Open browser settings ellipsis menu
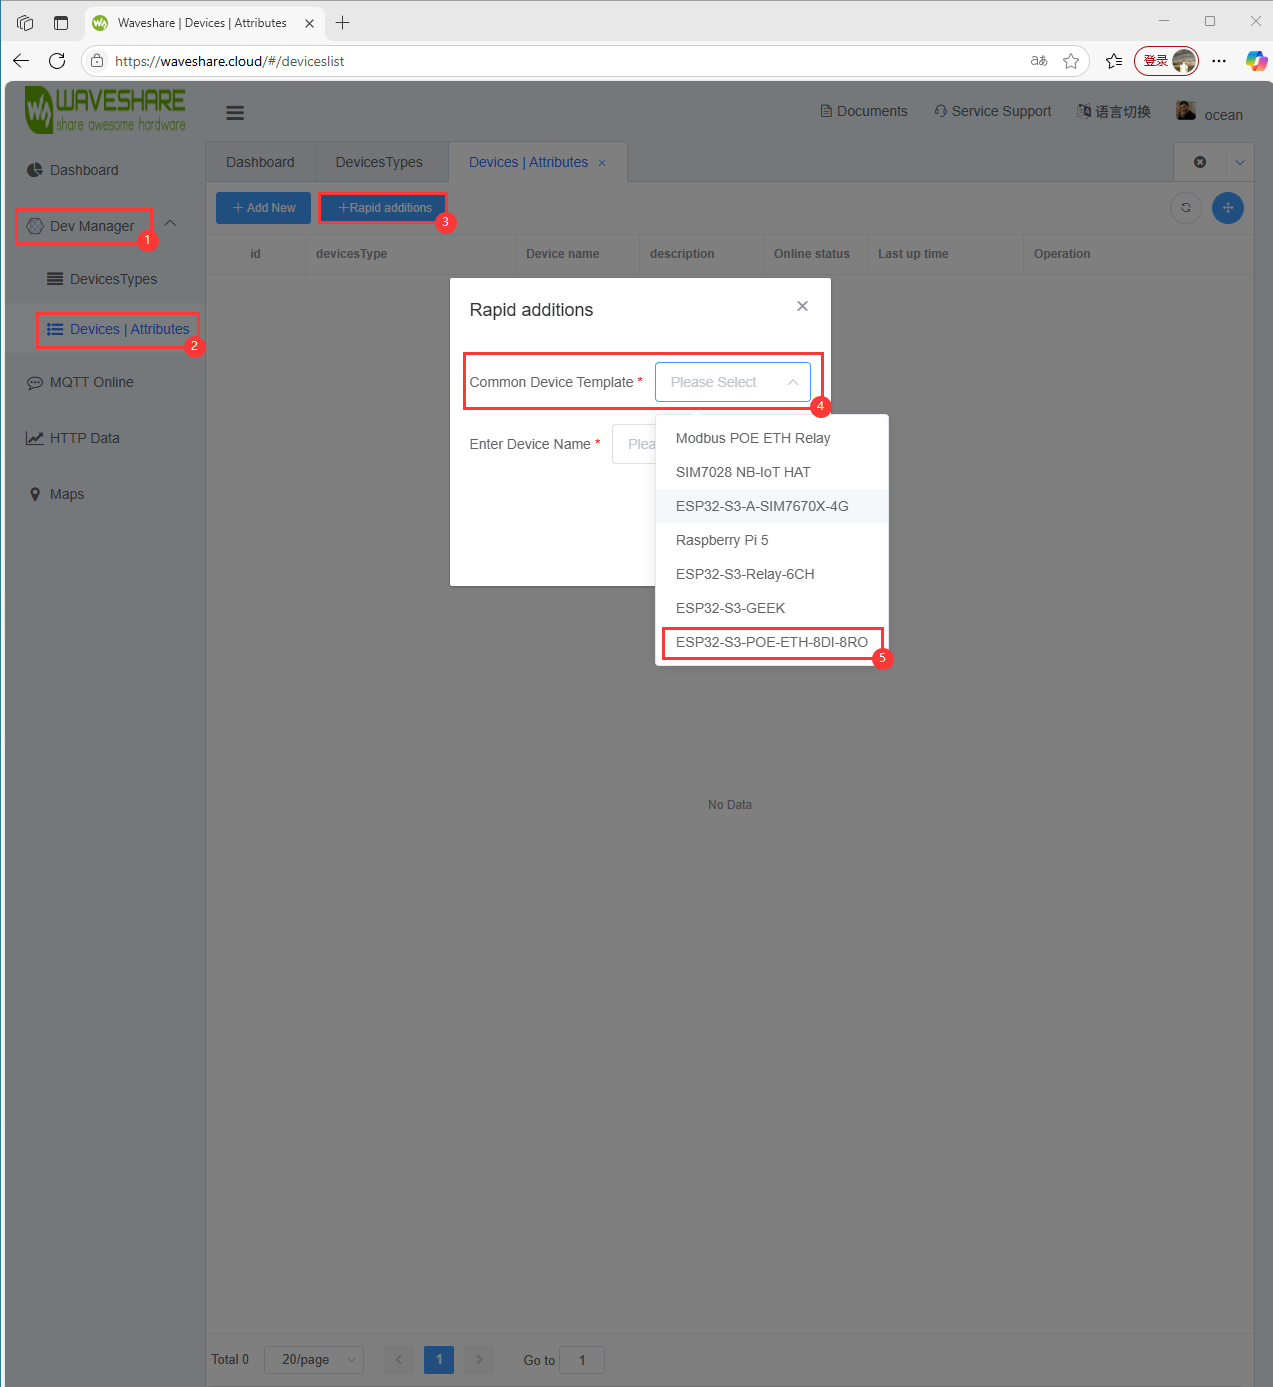 click(1219, 61)
